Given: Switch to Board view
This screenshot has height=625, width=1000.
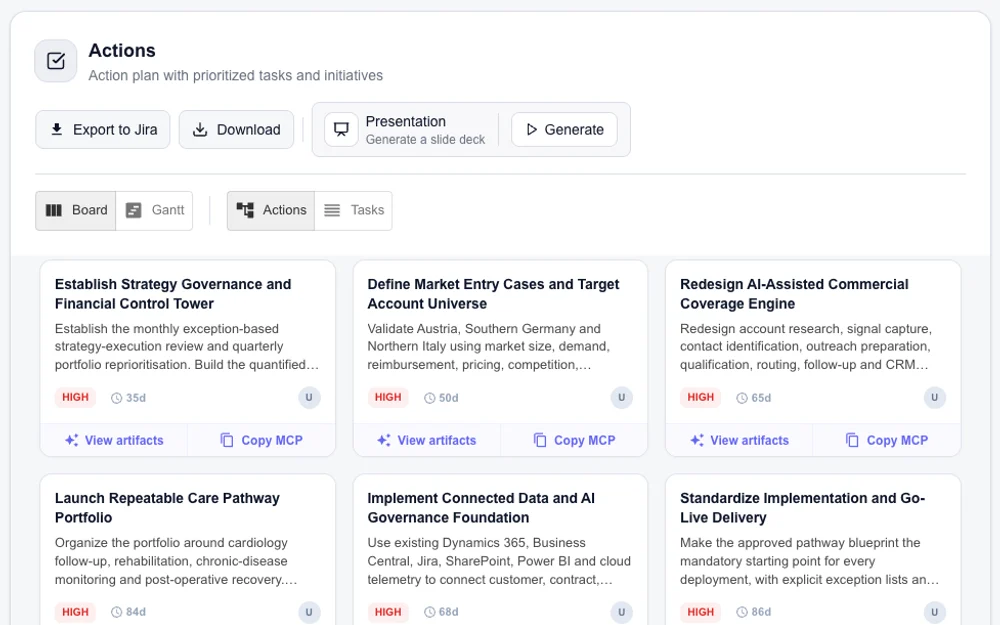Looking at the screenshot, I should coord(76,210).
